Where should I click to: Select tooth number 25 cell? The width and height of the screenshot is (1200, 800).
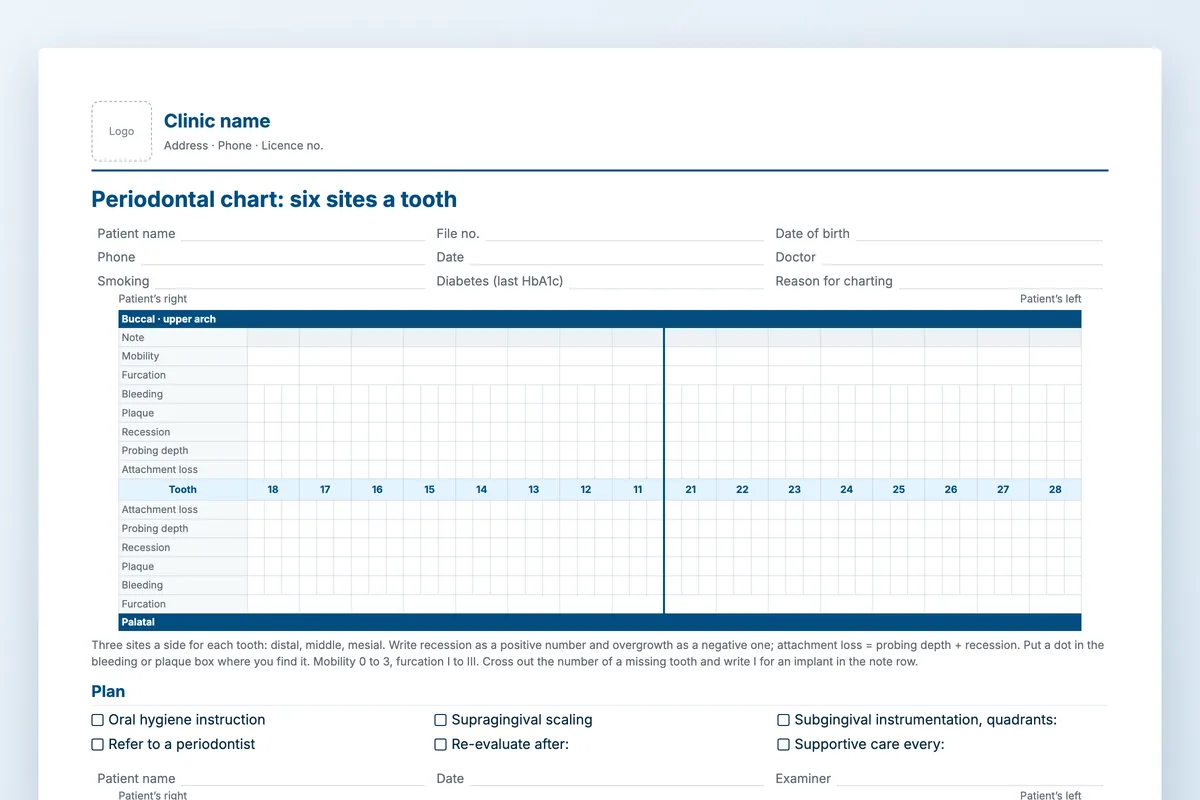[x=899, y=490]
